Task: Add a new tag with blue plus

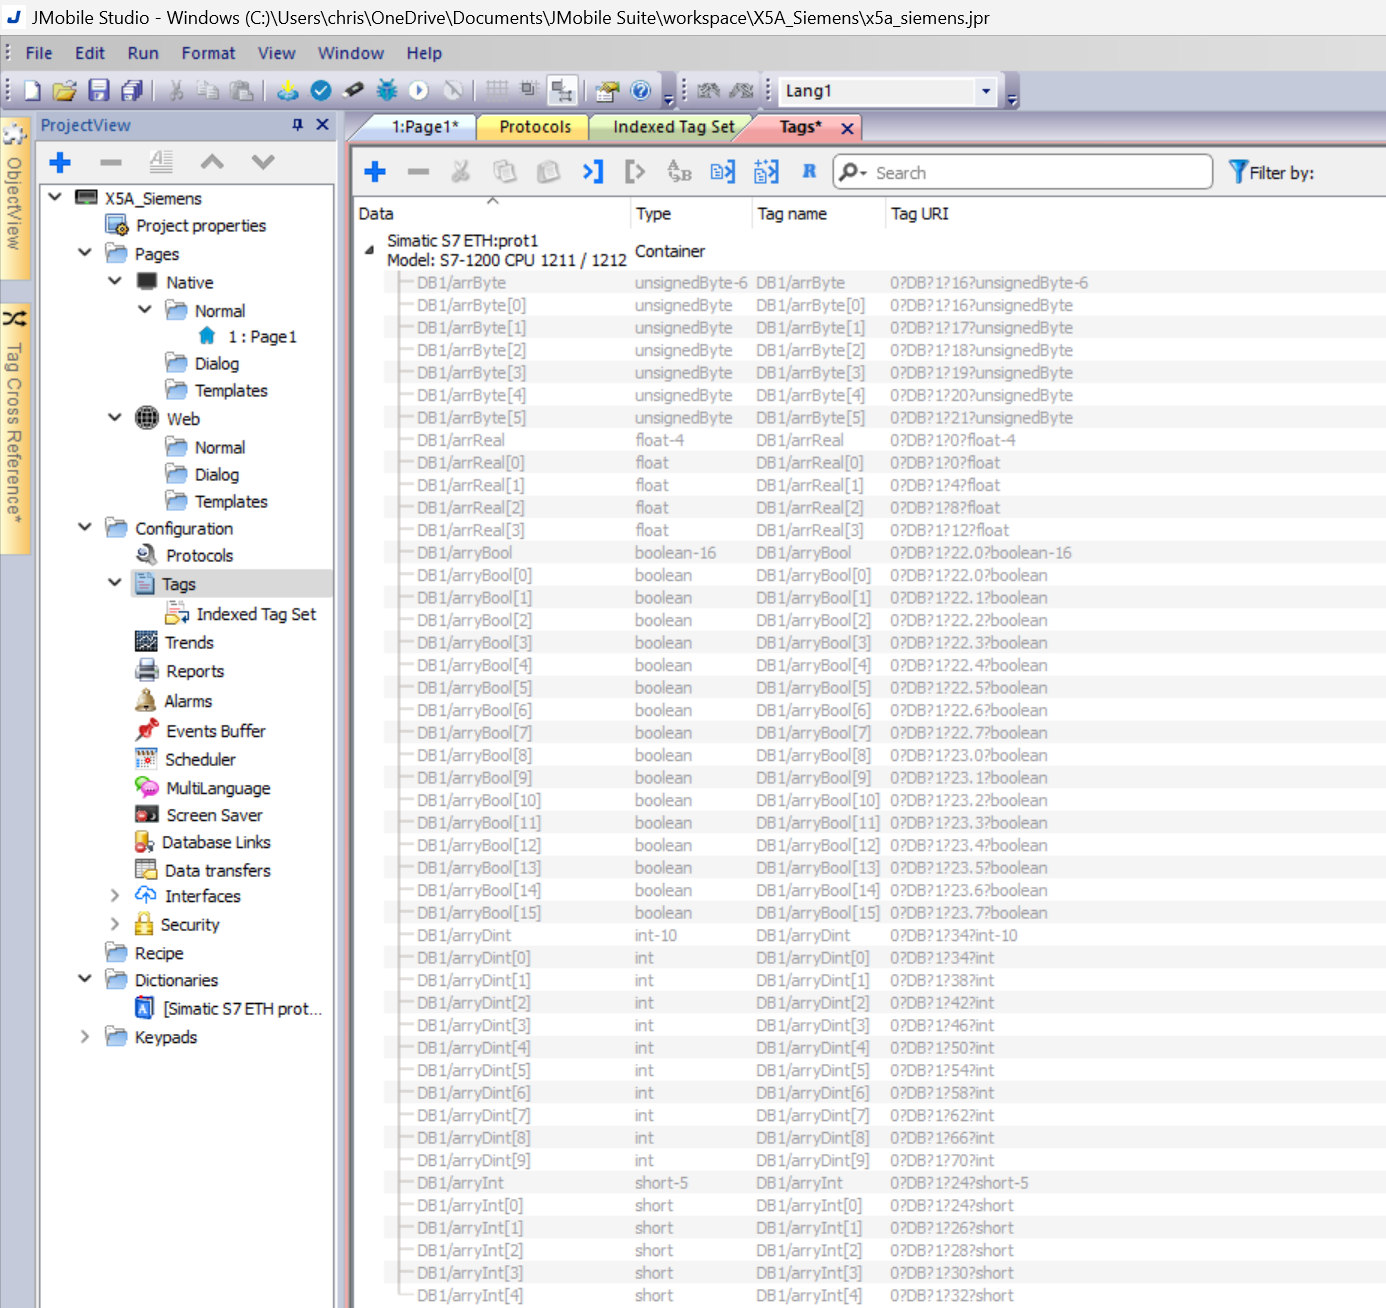Action: click(x=375, y=172)
